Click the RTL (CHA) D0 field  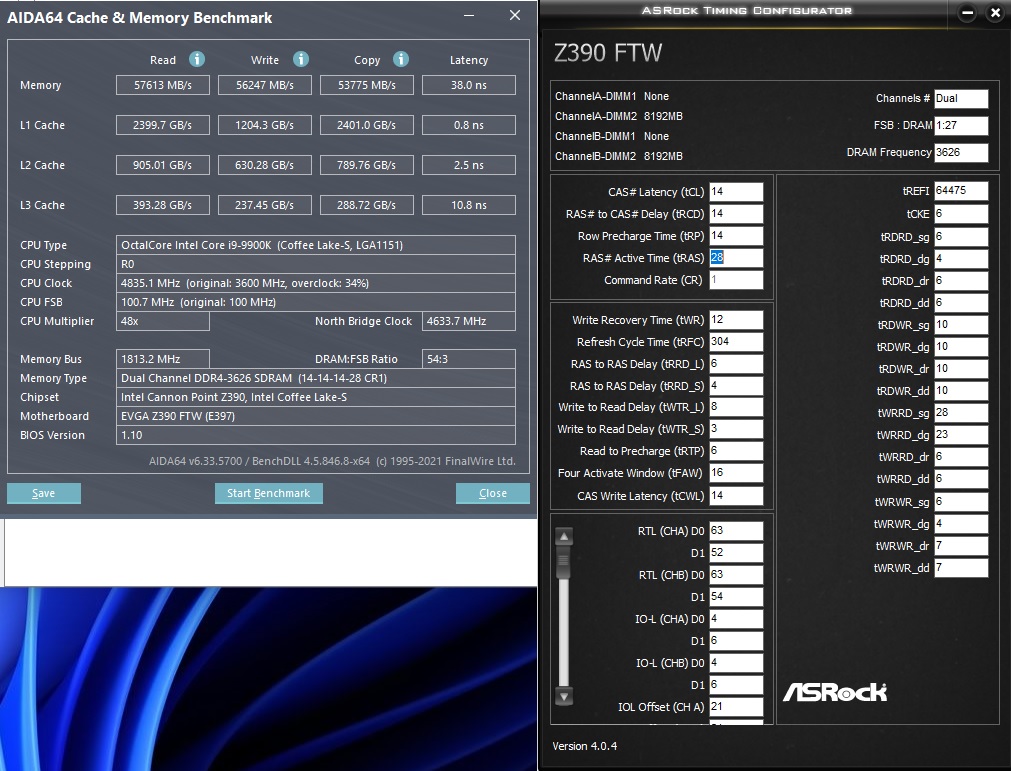(x=736, y=531)
